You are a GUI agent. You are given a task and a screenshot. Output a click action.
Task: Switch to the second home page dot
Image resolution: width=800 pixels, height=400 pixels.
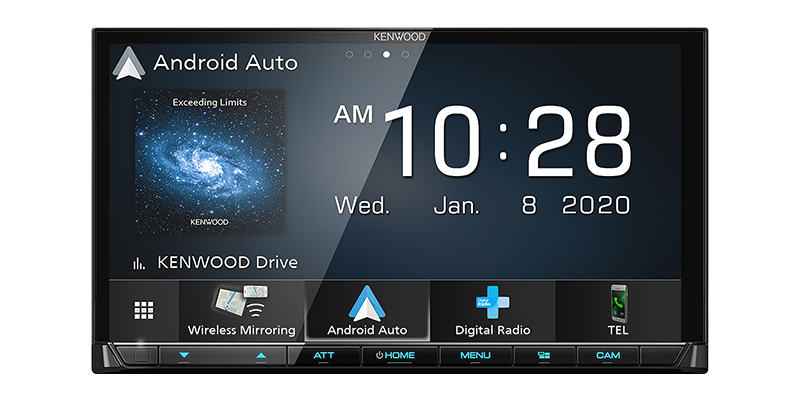[x=368, y=54]
